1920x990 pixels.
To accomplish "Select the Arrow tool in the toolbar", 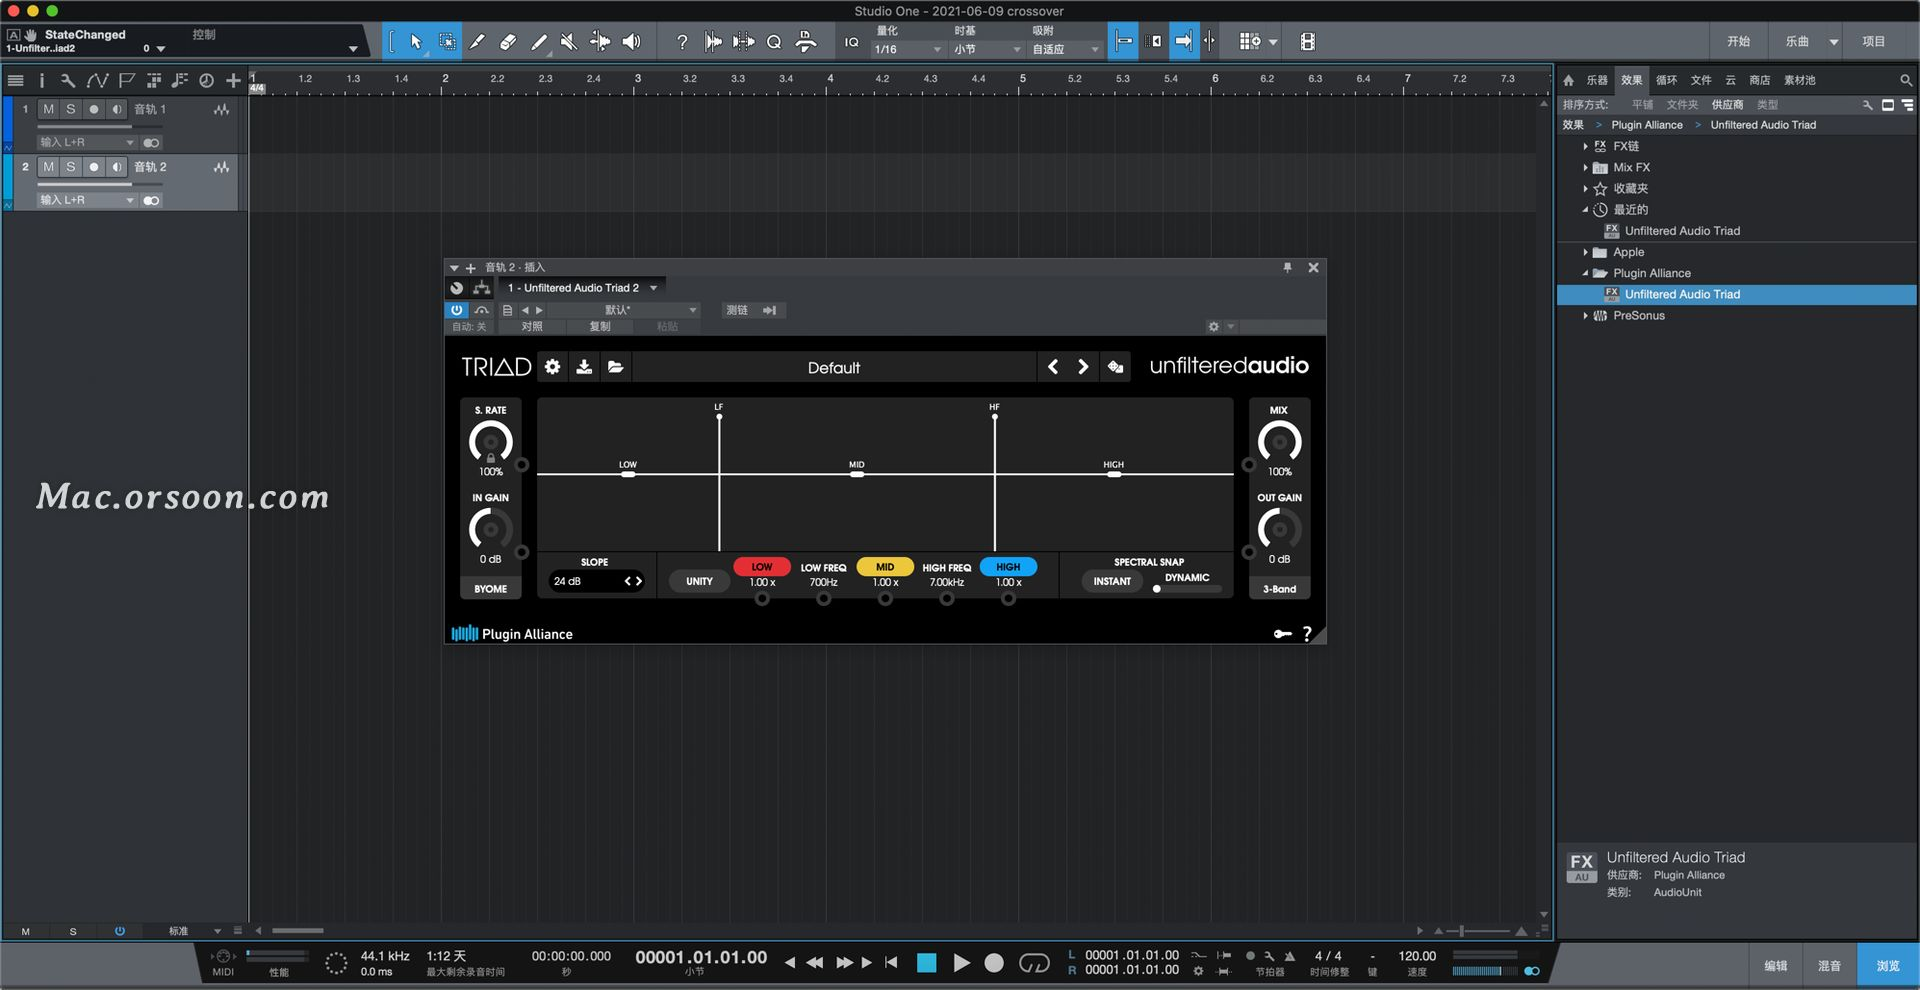I will point(416,42).
